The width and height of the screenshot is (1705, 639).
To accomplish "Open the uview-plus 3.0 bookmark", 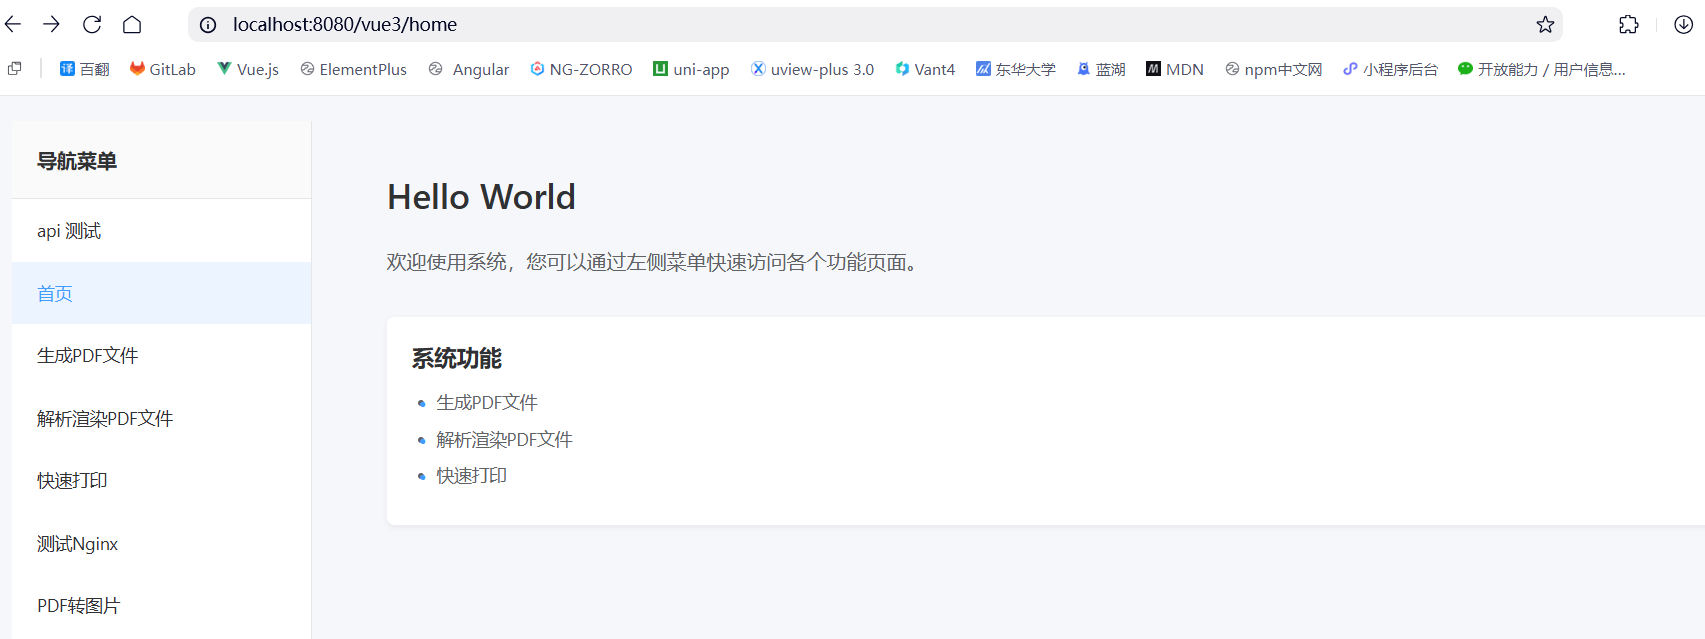I will pos(812,69).
